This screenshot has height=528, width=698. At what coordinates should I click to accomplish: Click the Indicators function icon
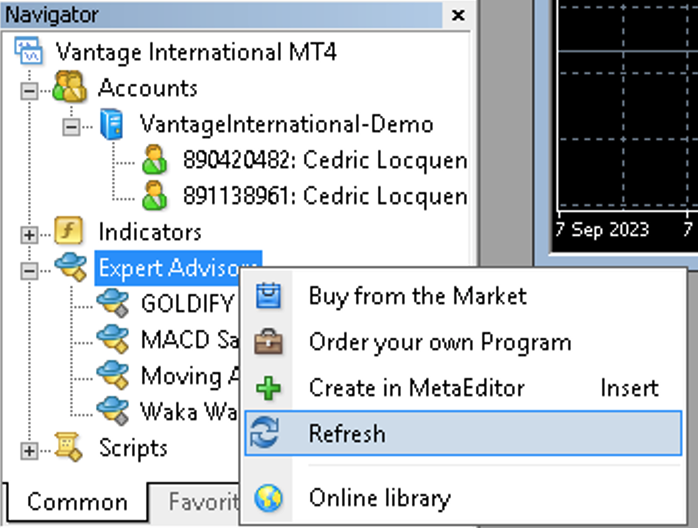tap(68, 231)
